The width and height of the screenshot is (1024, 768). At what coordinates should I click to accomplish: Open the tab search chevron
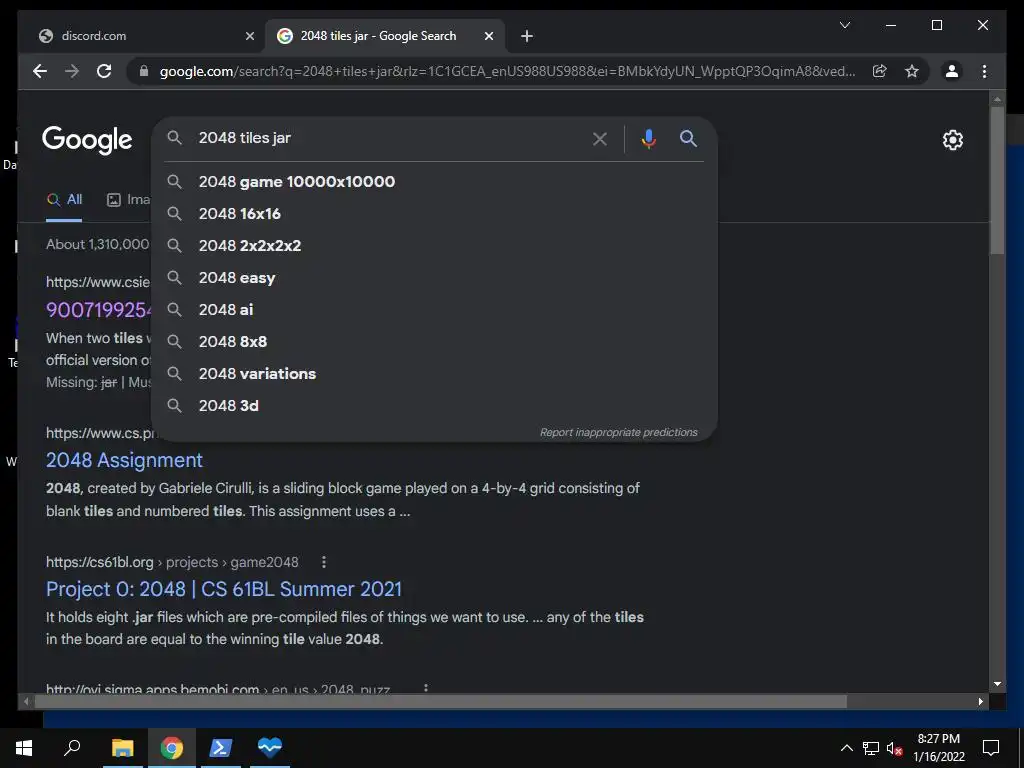pyautogui.click(x=844, y=25)
